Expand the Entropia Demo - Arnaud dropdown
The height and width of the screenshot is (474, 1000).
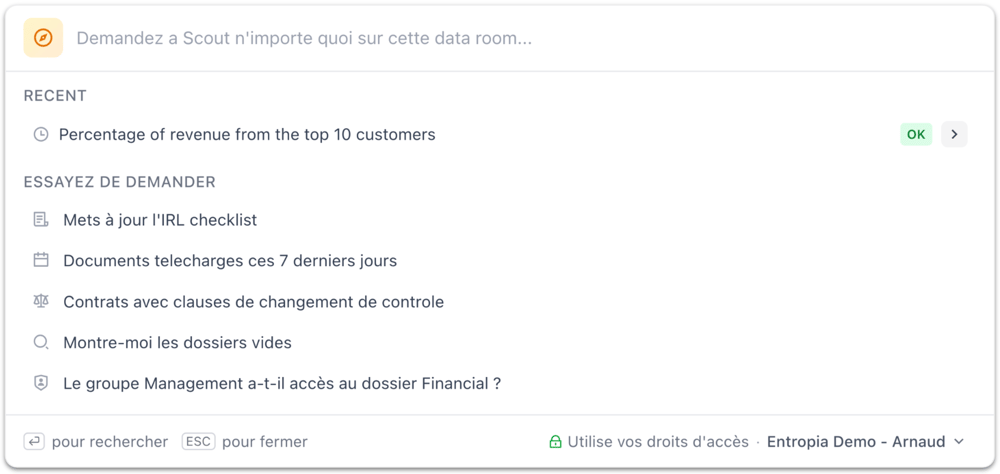856,442
